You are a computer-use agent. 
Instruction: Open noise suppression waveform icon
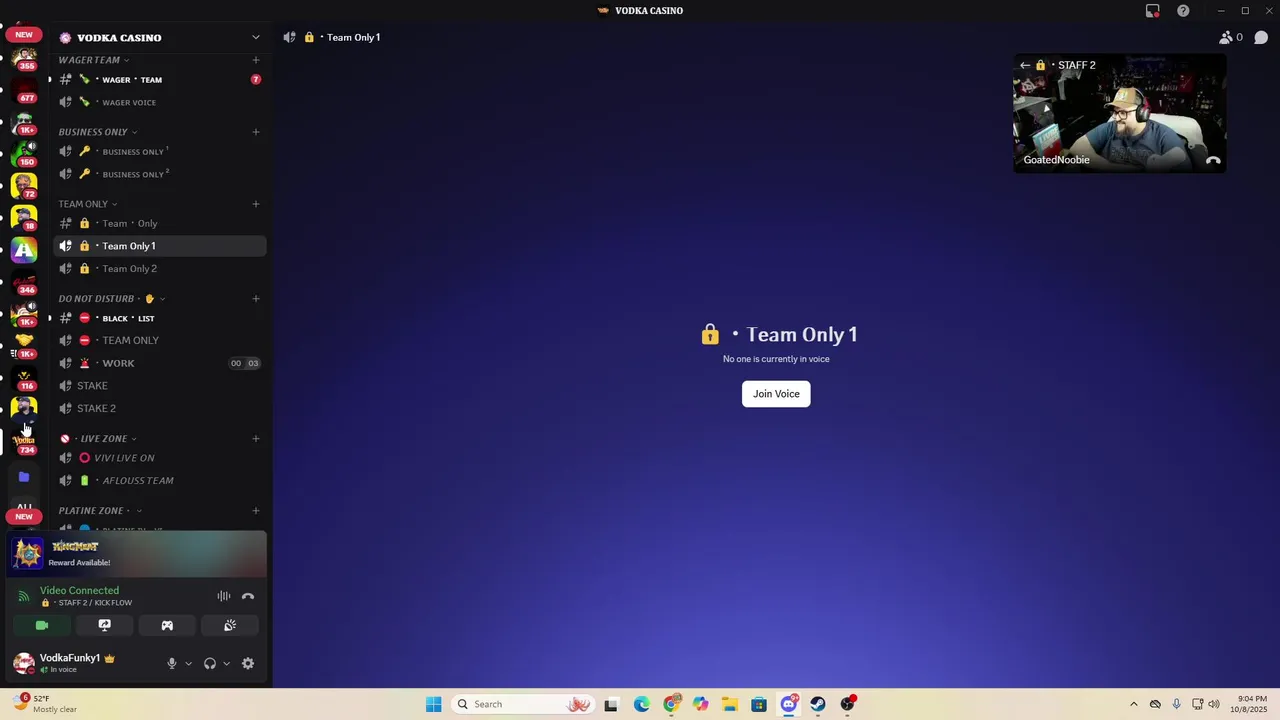pyautogui.click(x=224, y=596)
